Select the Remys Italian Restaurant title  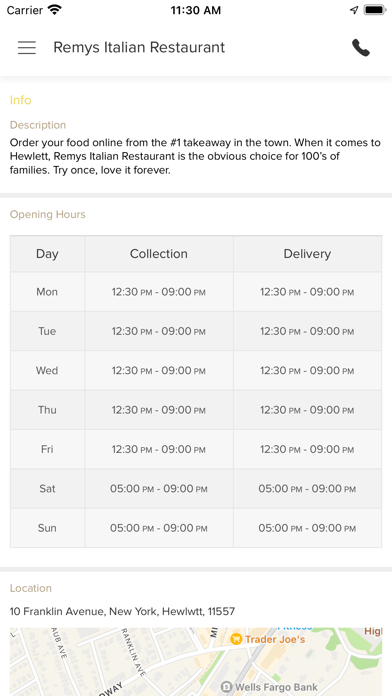139,47
